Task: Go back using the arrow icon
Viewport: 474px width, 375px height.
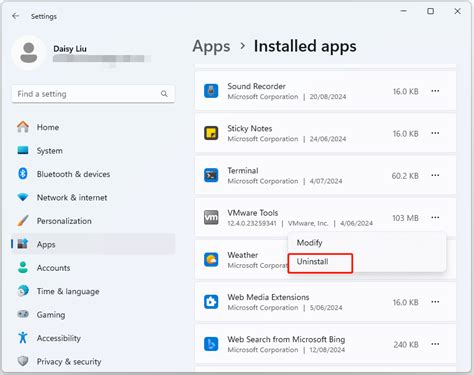Action: 15,16
